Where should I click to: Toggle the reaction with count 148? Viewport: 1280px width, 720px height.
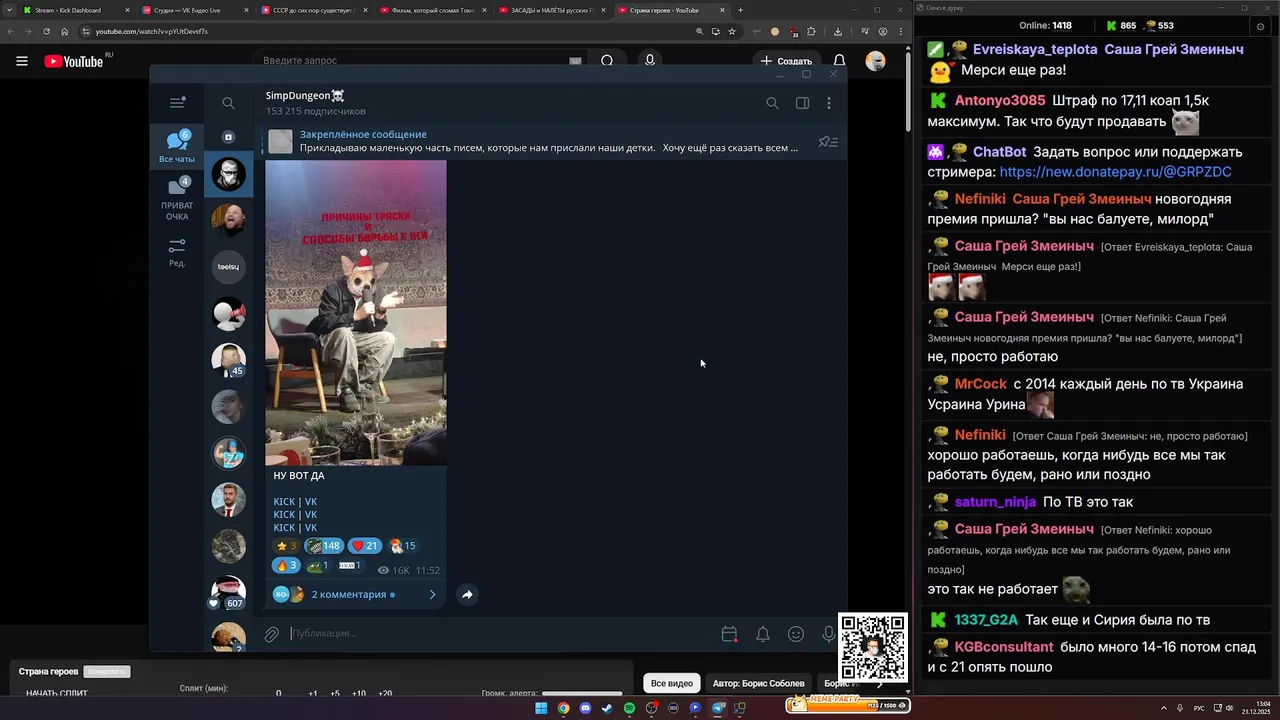[x=324, y=546]
